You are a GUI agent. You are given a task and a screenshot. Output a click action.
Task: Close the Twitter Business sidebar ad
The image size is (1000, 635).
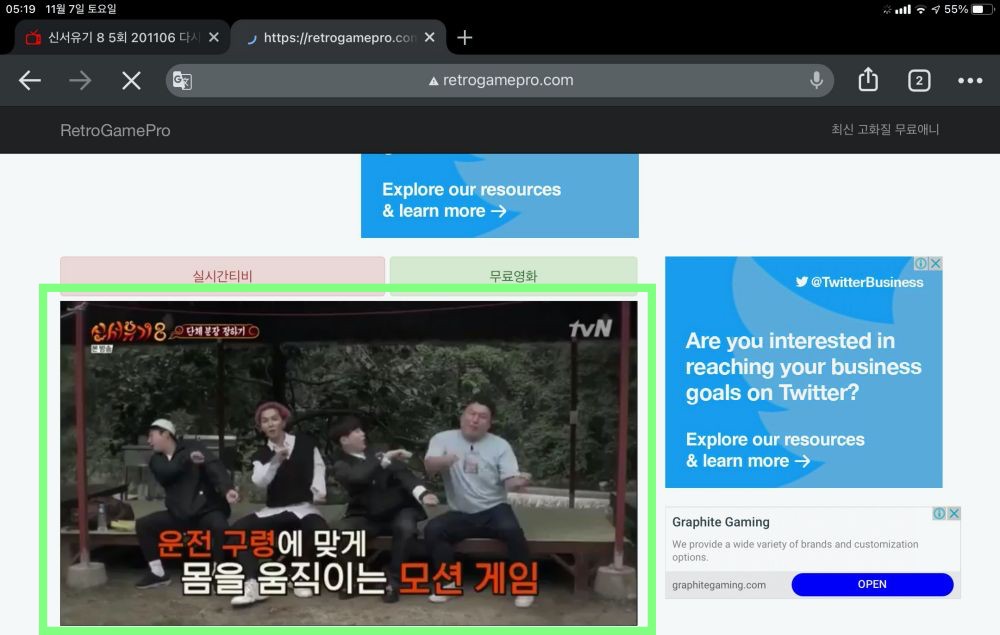click(935, 264)
